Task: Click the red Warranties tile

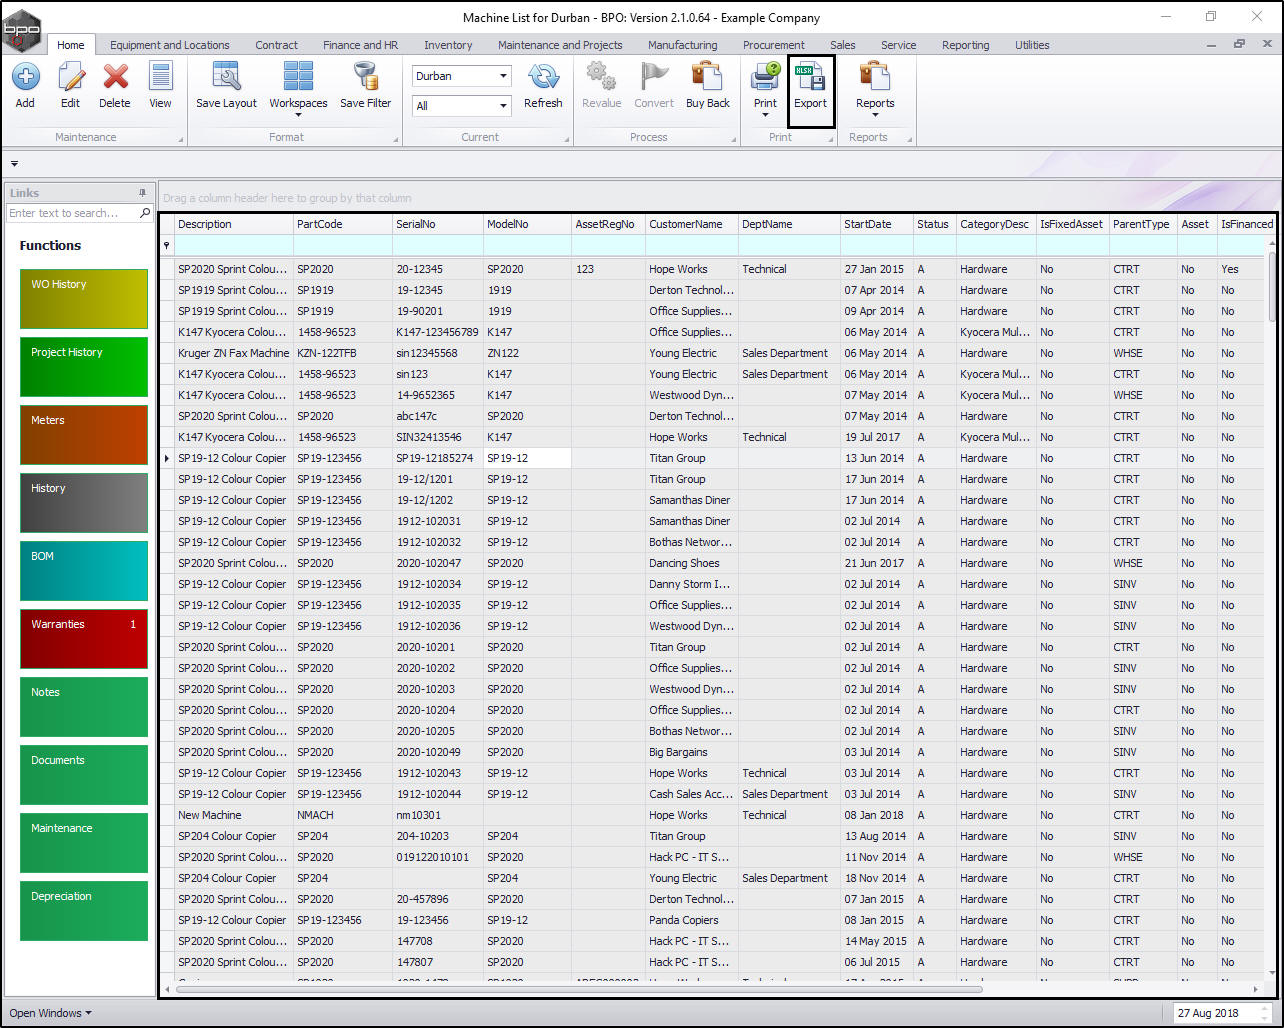Action: coord(84,639)
